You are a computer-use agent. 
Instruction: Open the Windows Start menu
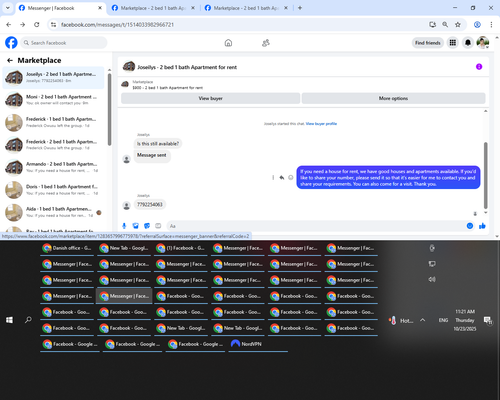(9, 320)
